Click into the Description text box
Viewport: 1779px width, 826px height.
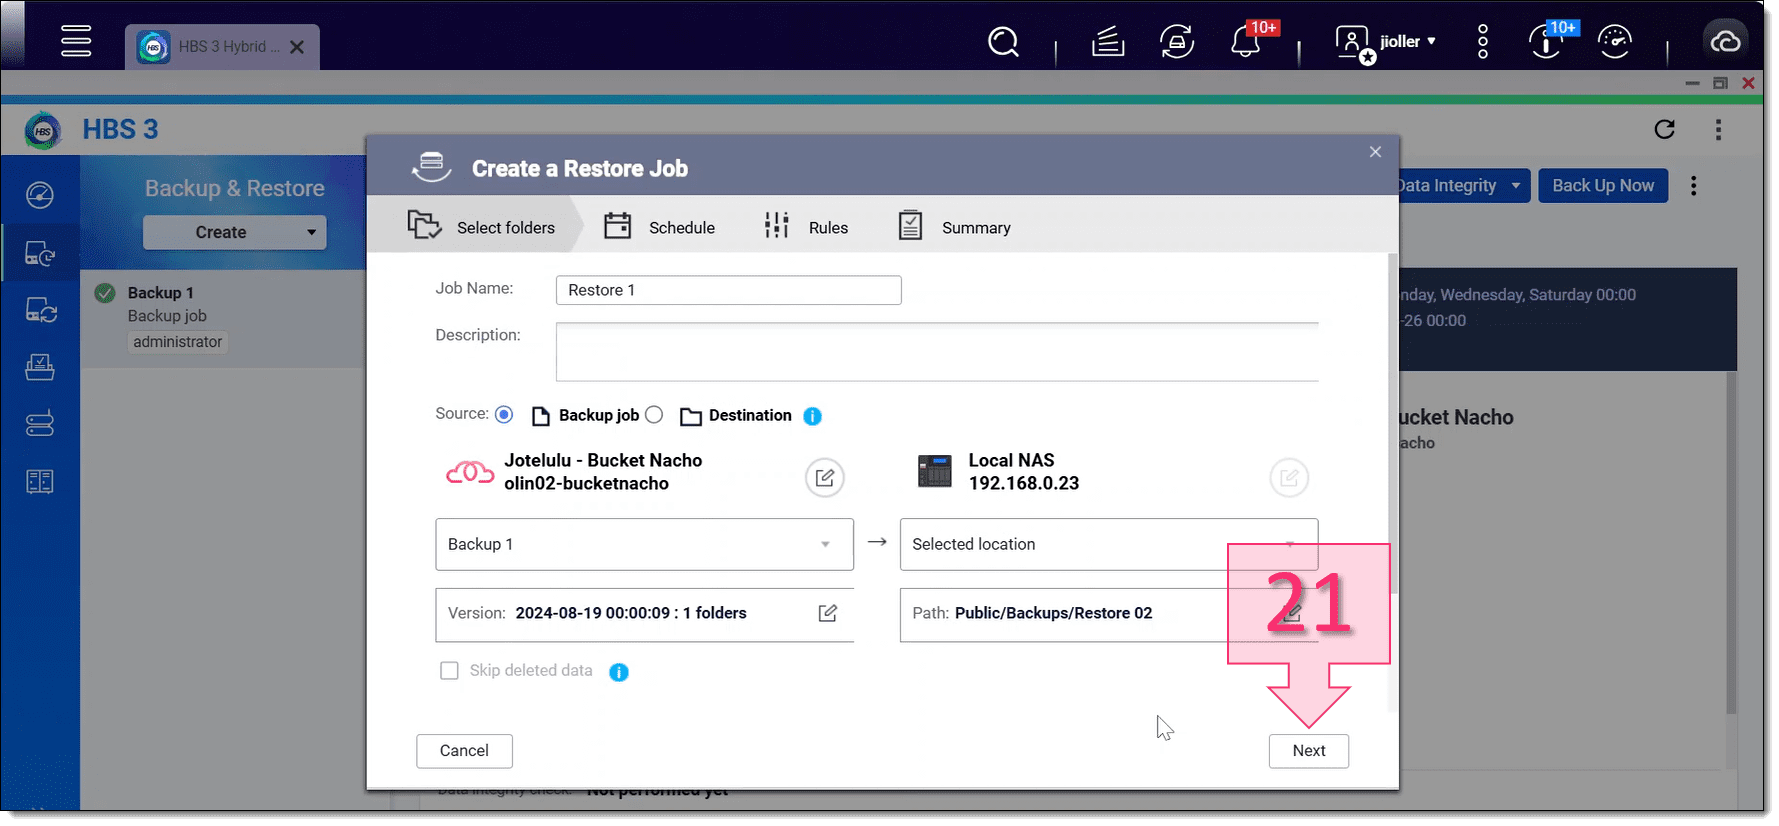click(x=937, y=352)
